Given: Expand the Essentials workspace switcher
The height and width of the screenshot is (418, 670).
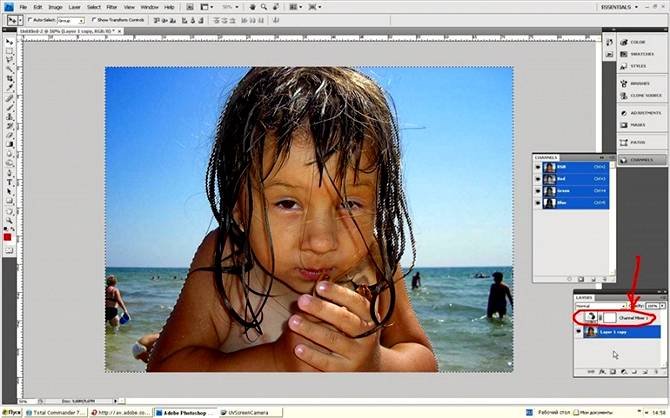Looking at the screenshot, I should click(x=627, y=7).
